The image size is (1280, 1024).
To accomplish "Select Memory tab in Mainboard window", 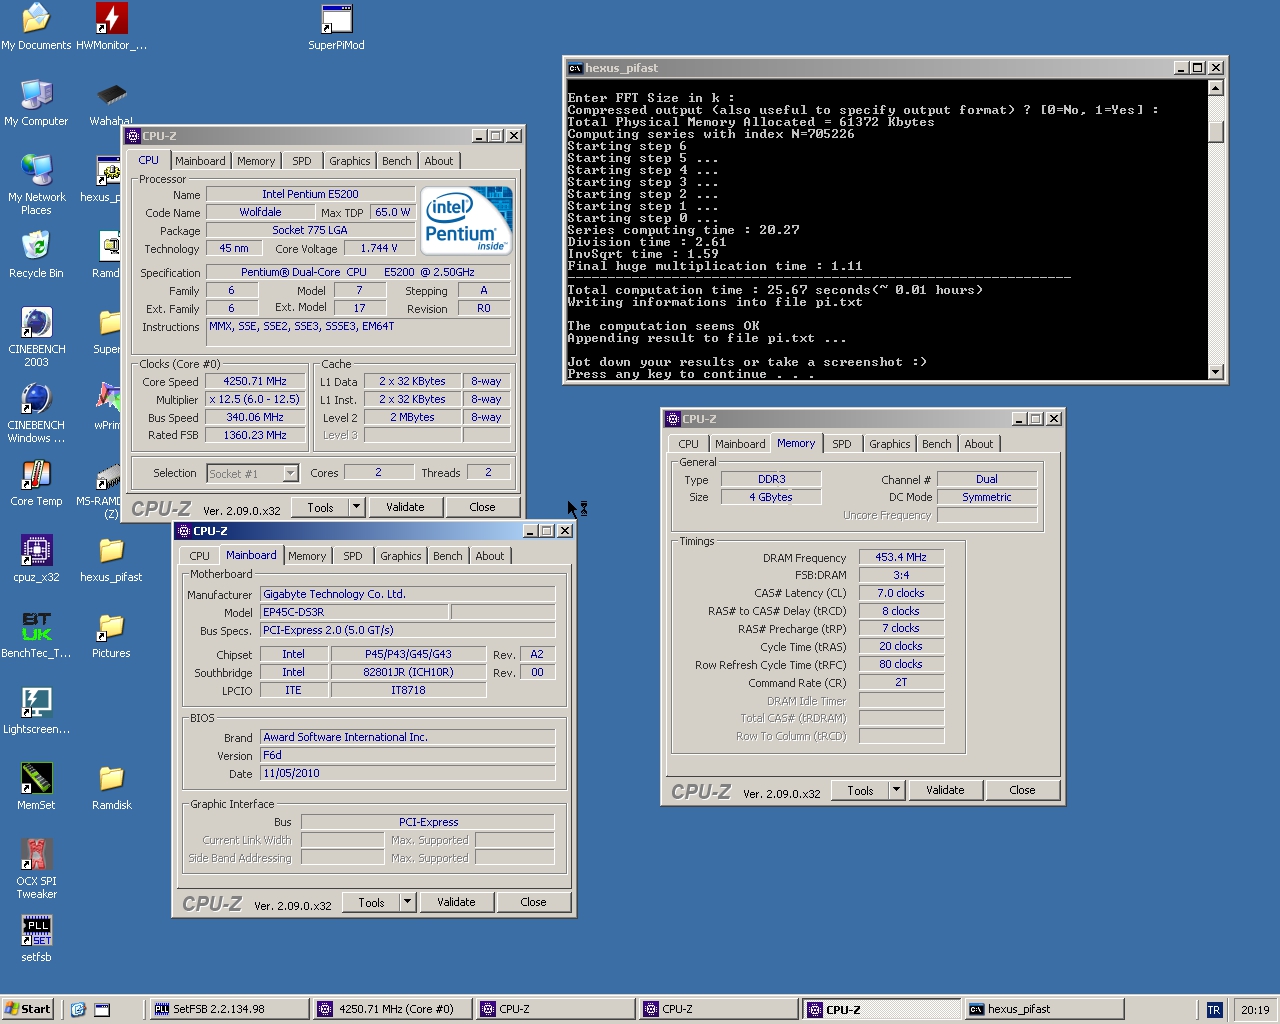I will pos(307,556).
